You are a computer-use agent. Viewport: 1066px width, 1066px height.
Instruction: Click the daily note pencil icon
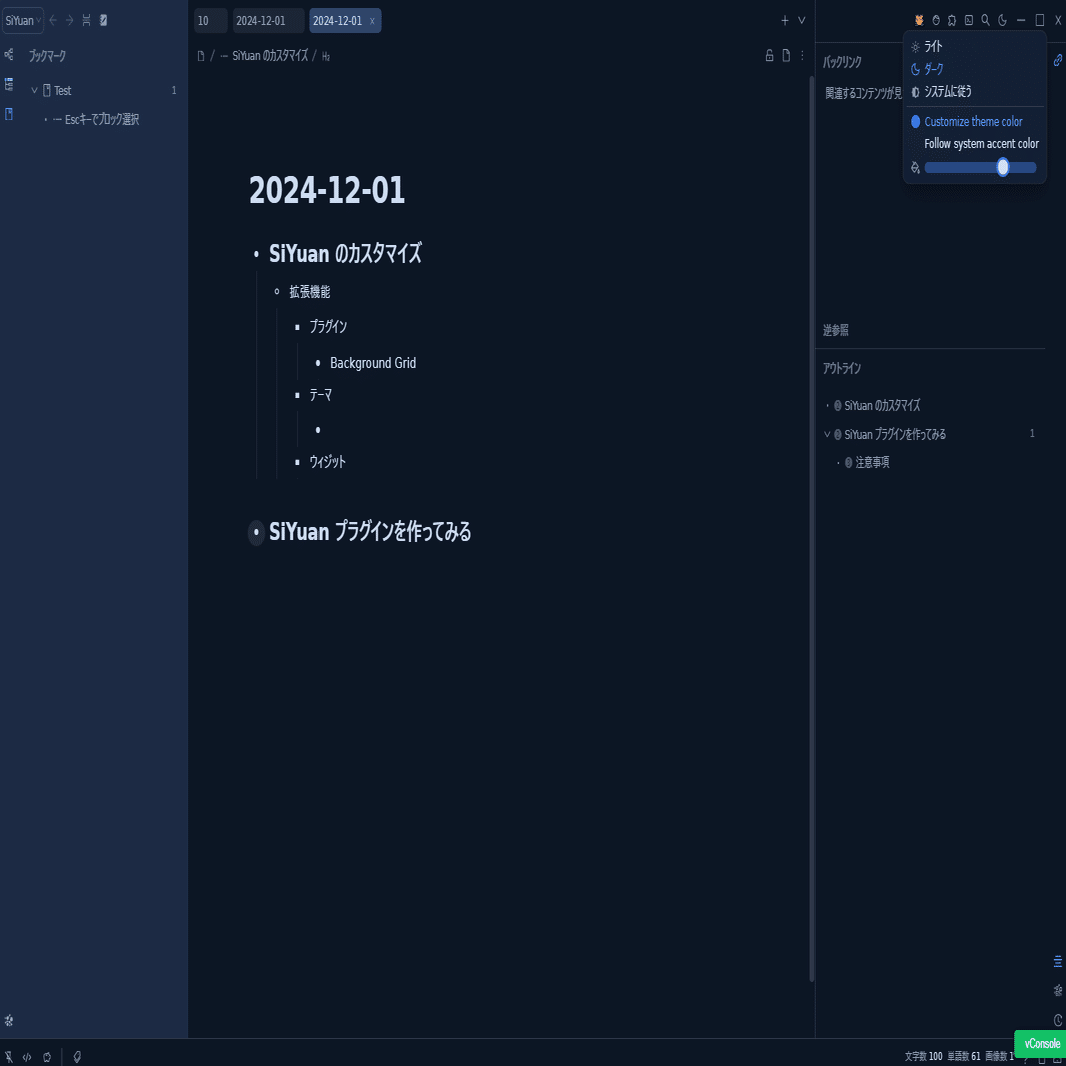point(103,20)
